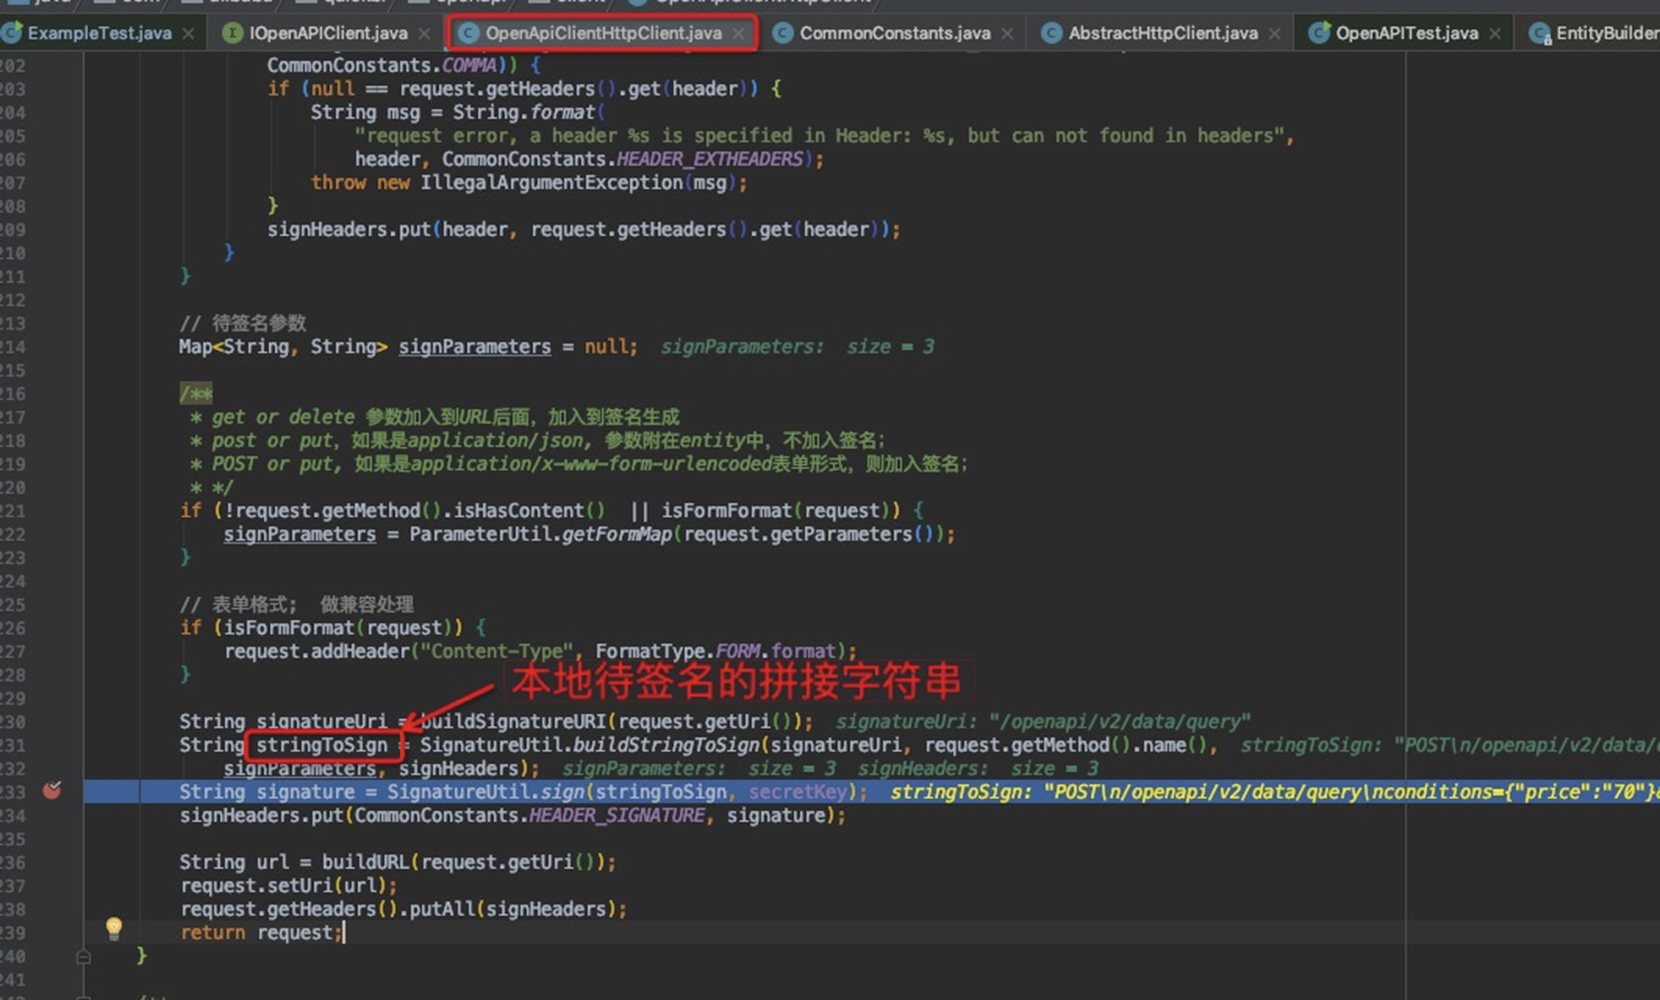1660x1000 pixels.
Task: Click the test class icon on OpenAPITest.java tab
Action: [x=1319, y=33]
